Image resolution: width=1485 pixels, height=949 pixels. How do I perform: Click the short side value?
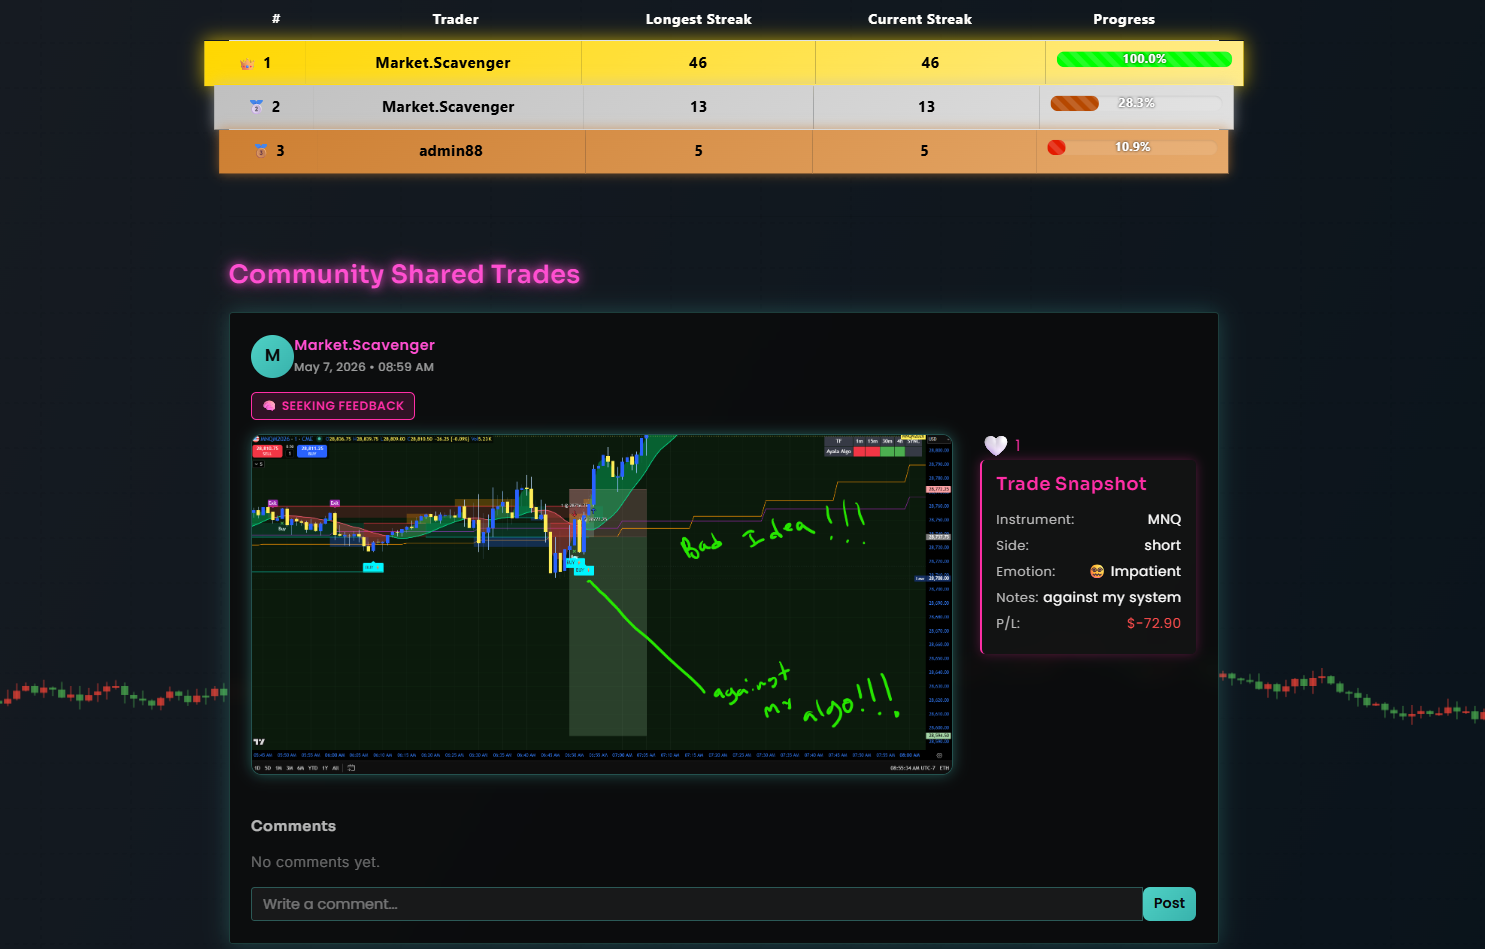click(x=1163, y=546)
